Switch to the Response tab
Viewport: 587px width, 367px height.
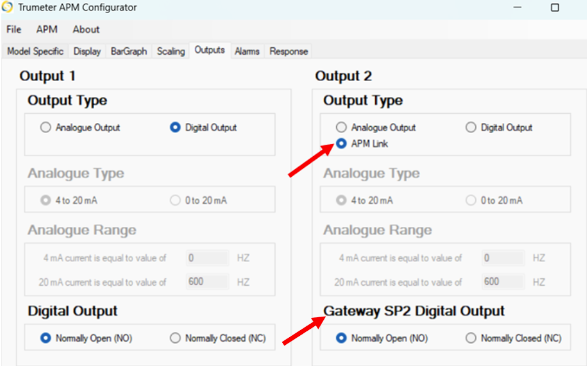289,51
